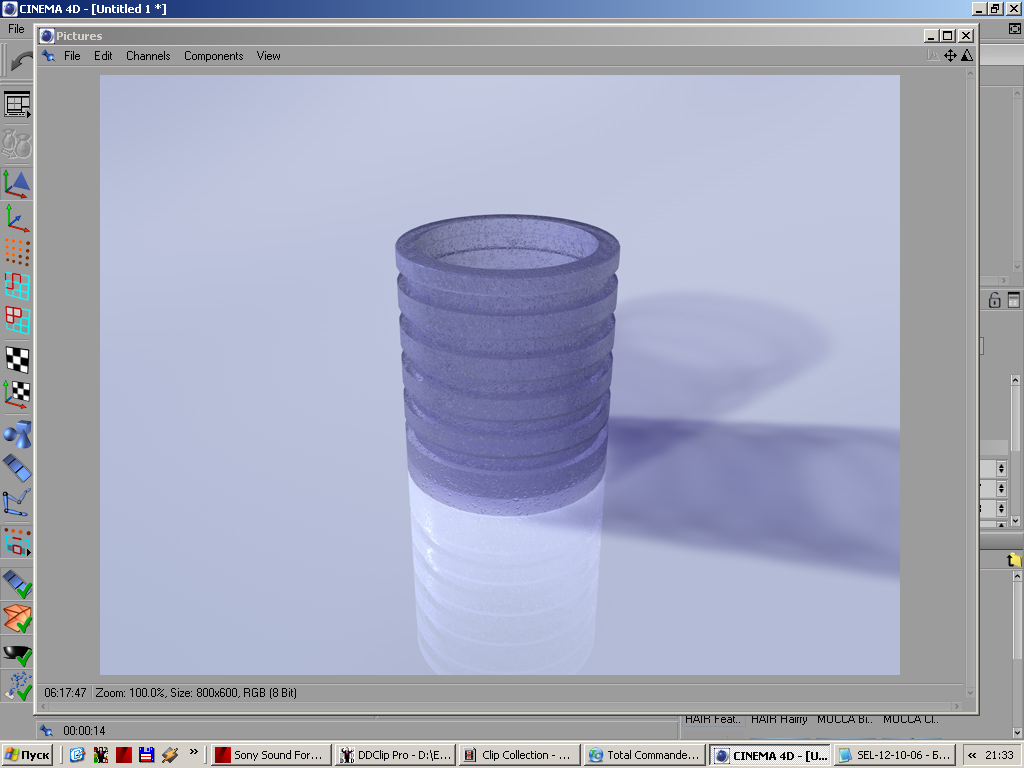
Task: Toggle the lock icon in right panel
Action: pyautogui.click(x=994, y=300)
